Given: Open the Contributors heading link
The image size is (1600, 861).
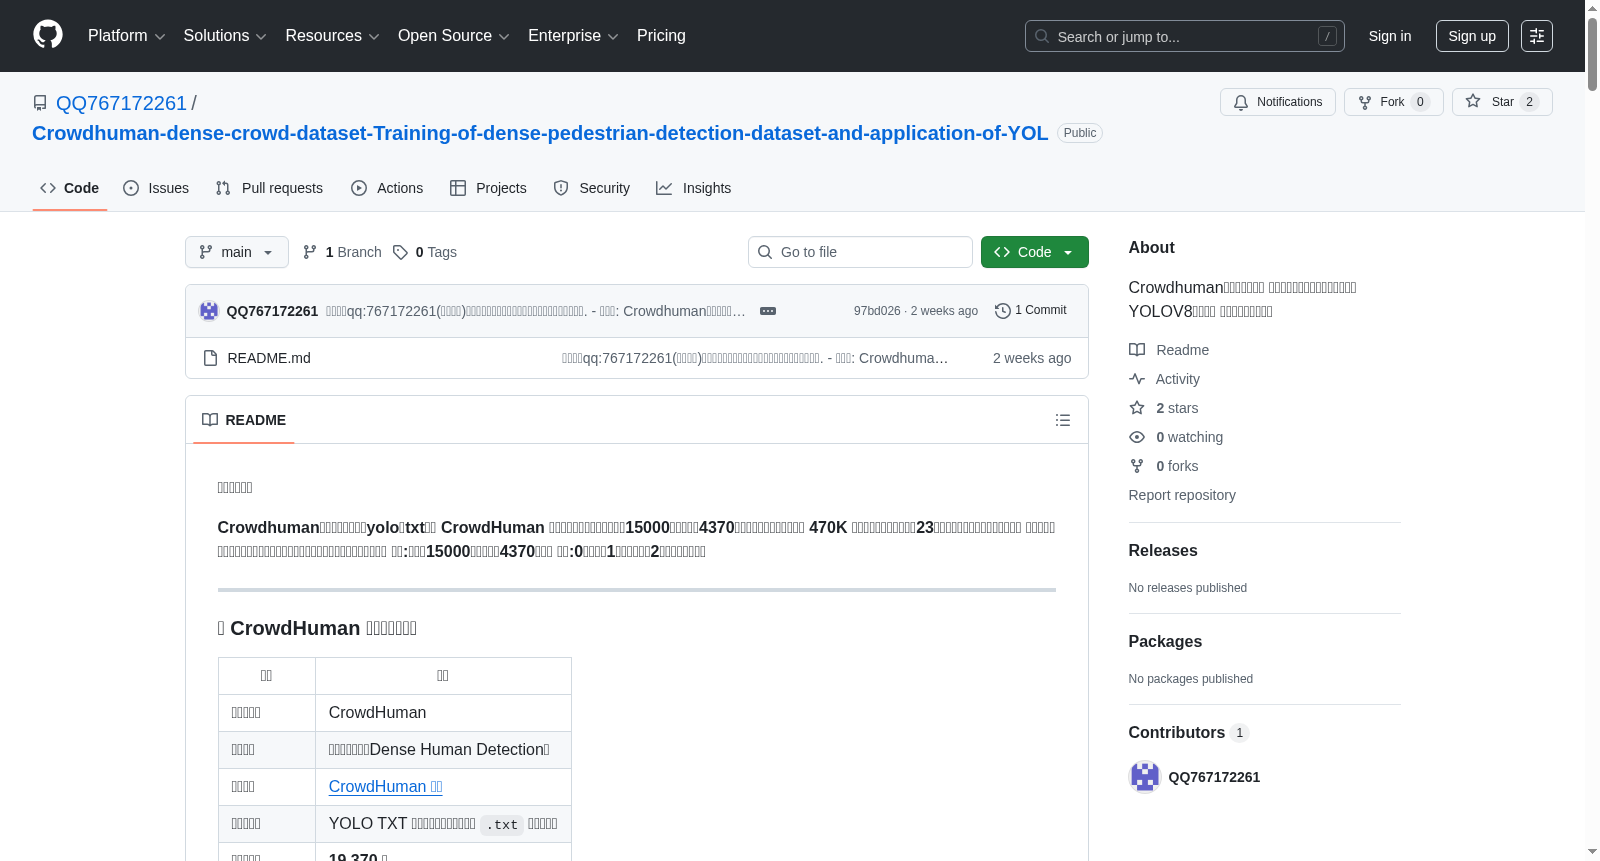Looking at the screenshot, I should [x=1189, y=733].
